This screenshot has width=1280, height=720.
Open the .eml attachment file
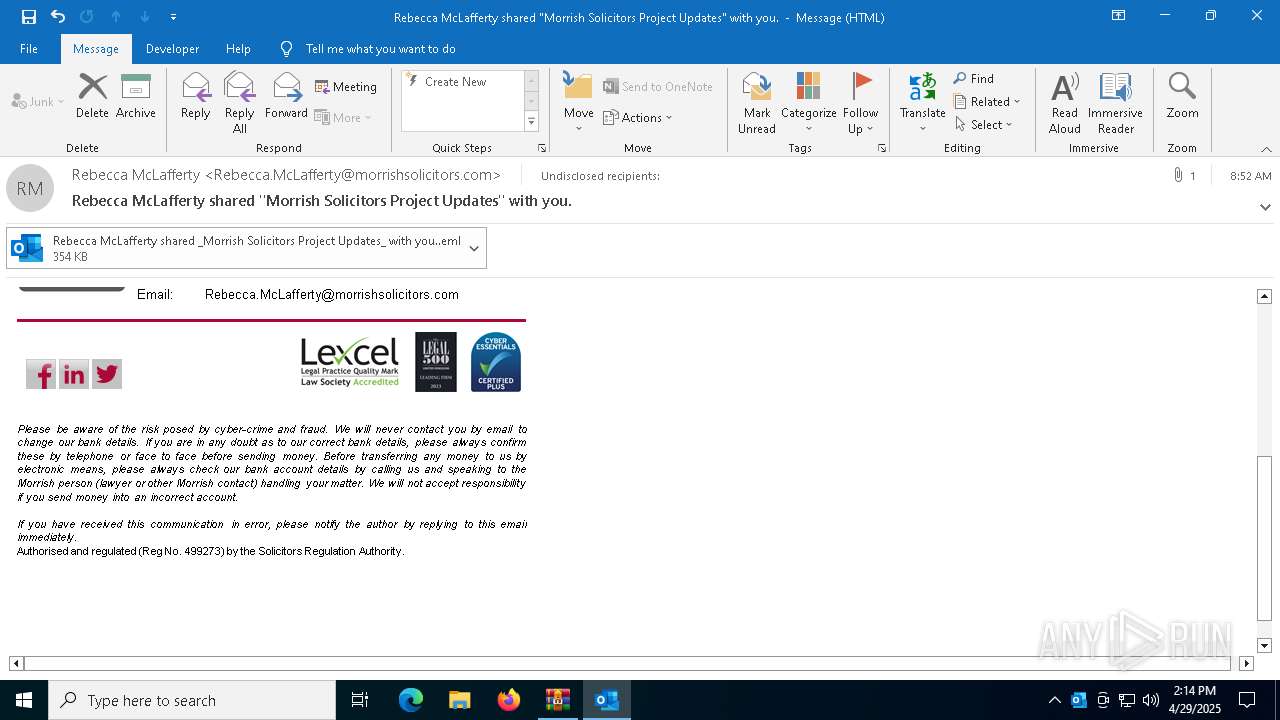tap(235, 248)
